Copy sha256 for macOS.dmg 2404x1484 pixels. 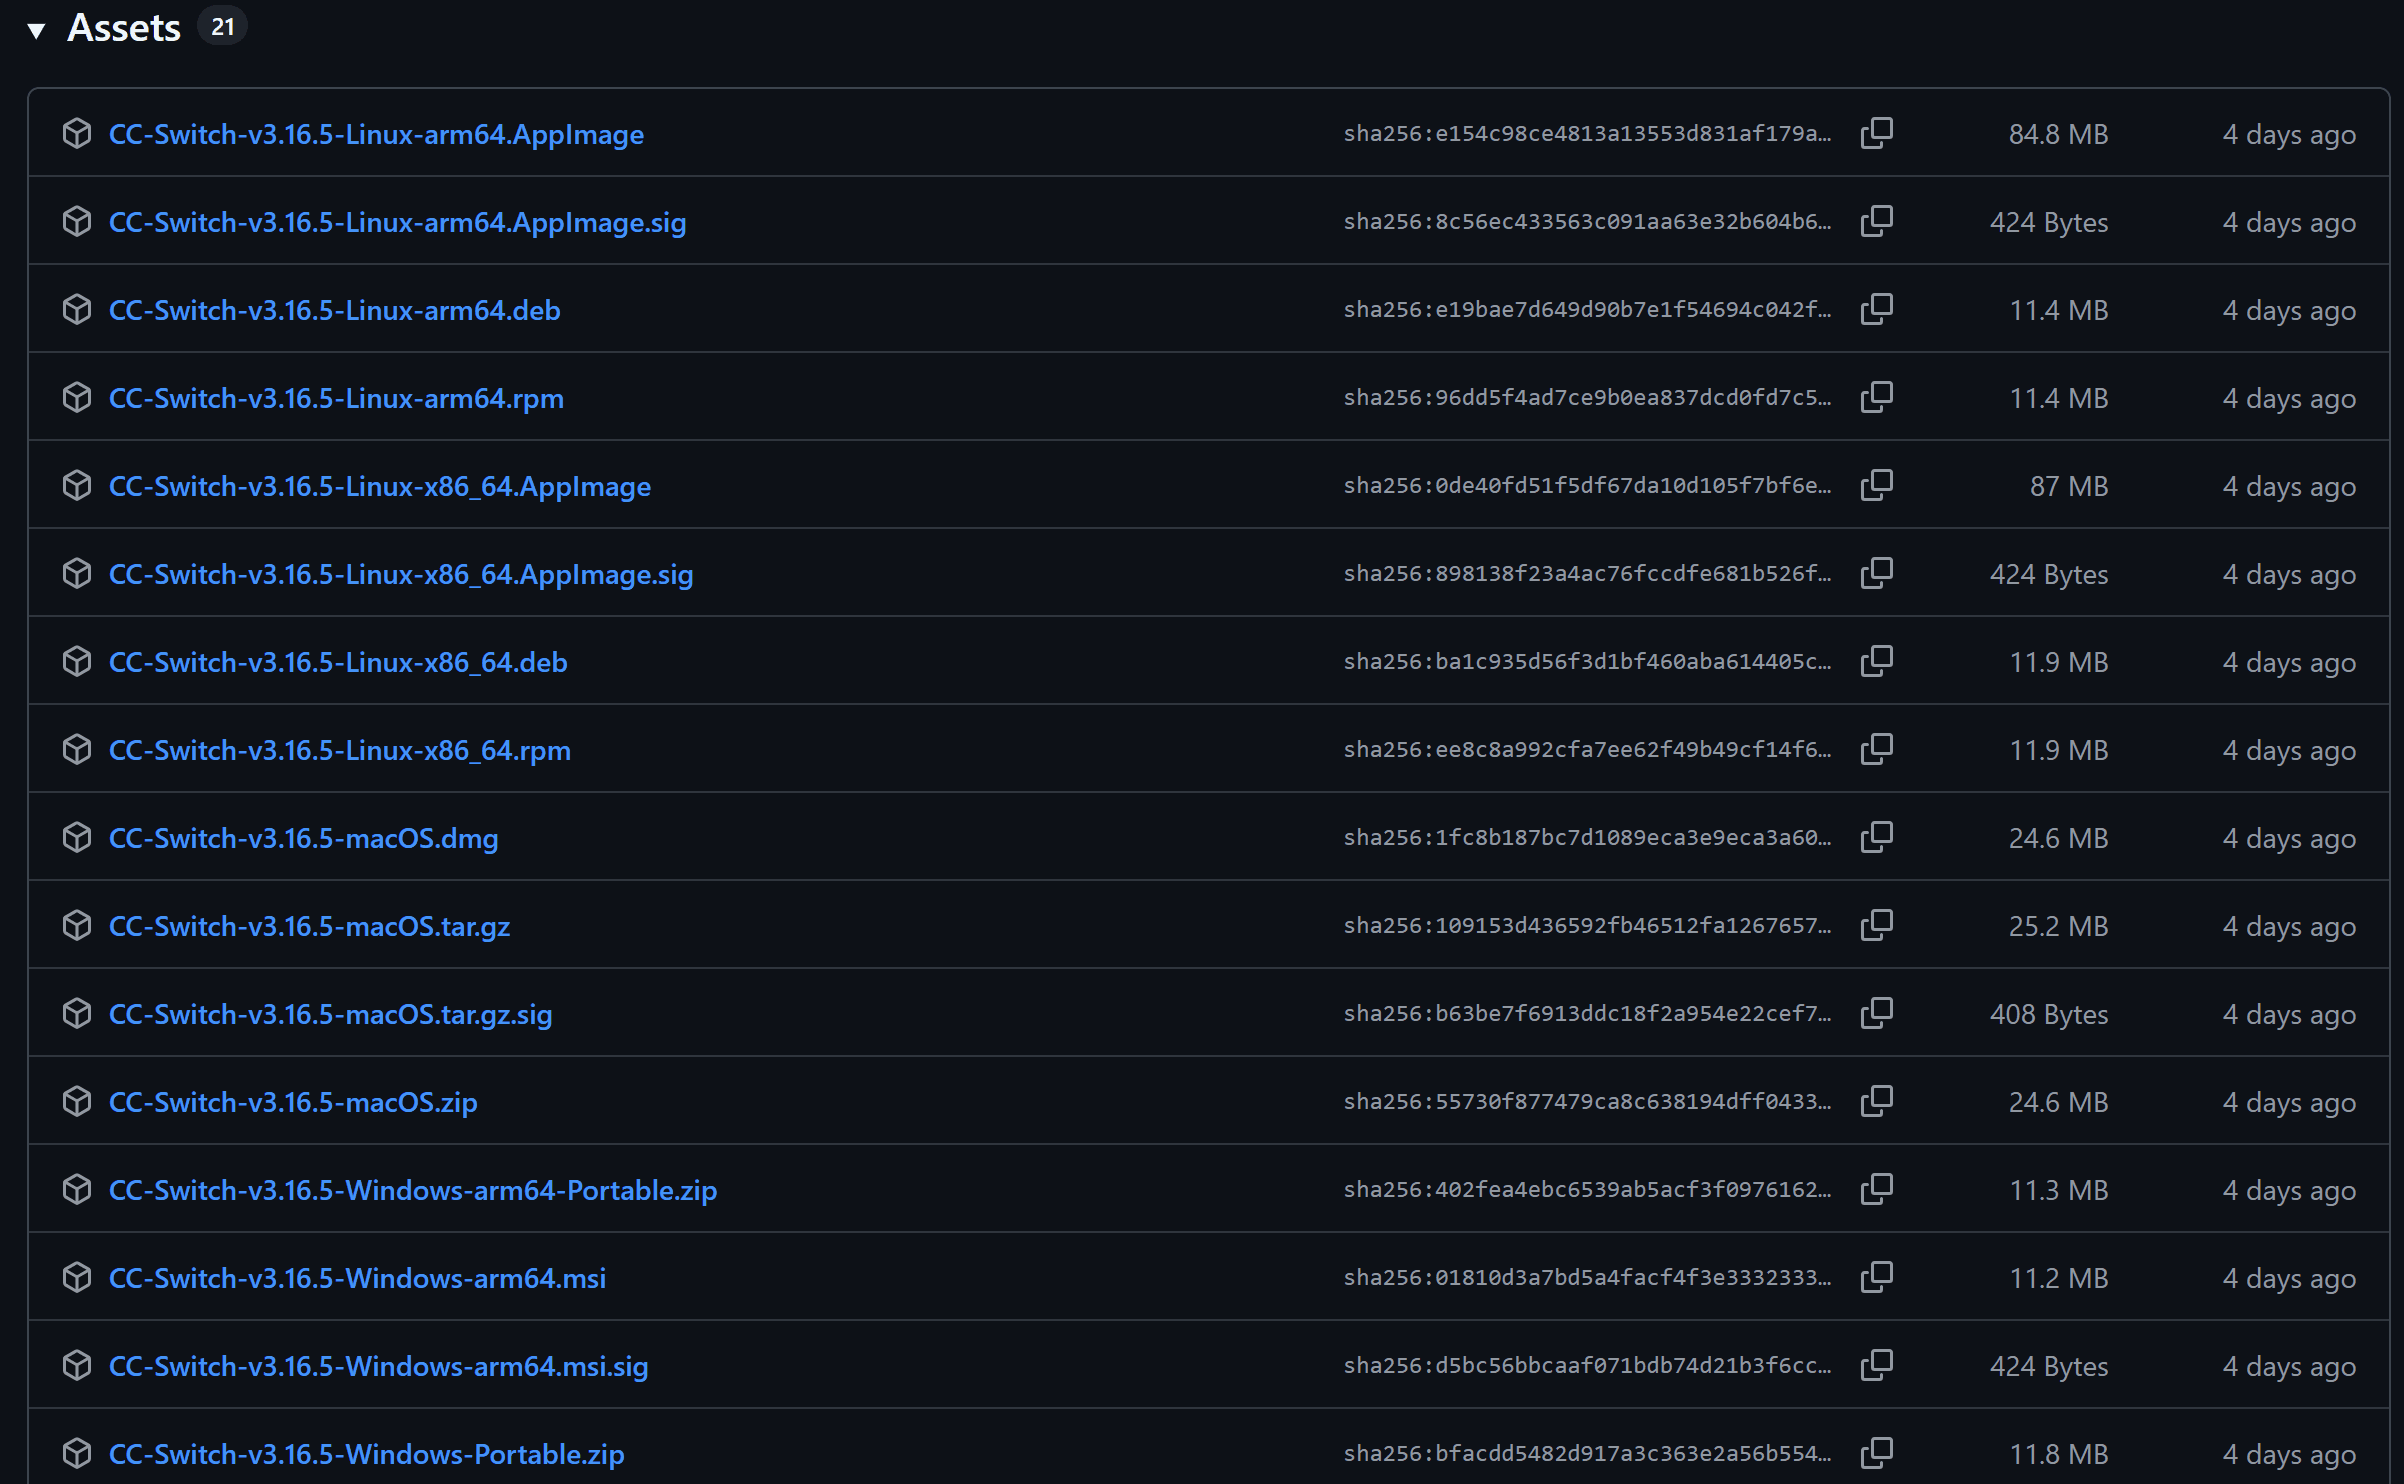[1876, 837]
